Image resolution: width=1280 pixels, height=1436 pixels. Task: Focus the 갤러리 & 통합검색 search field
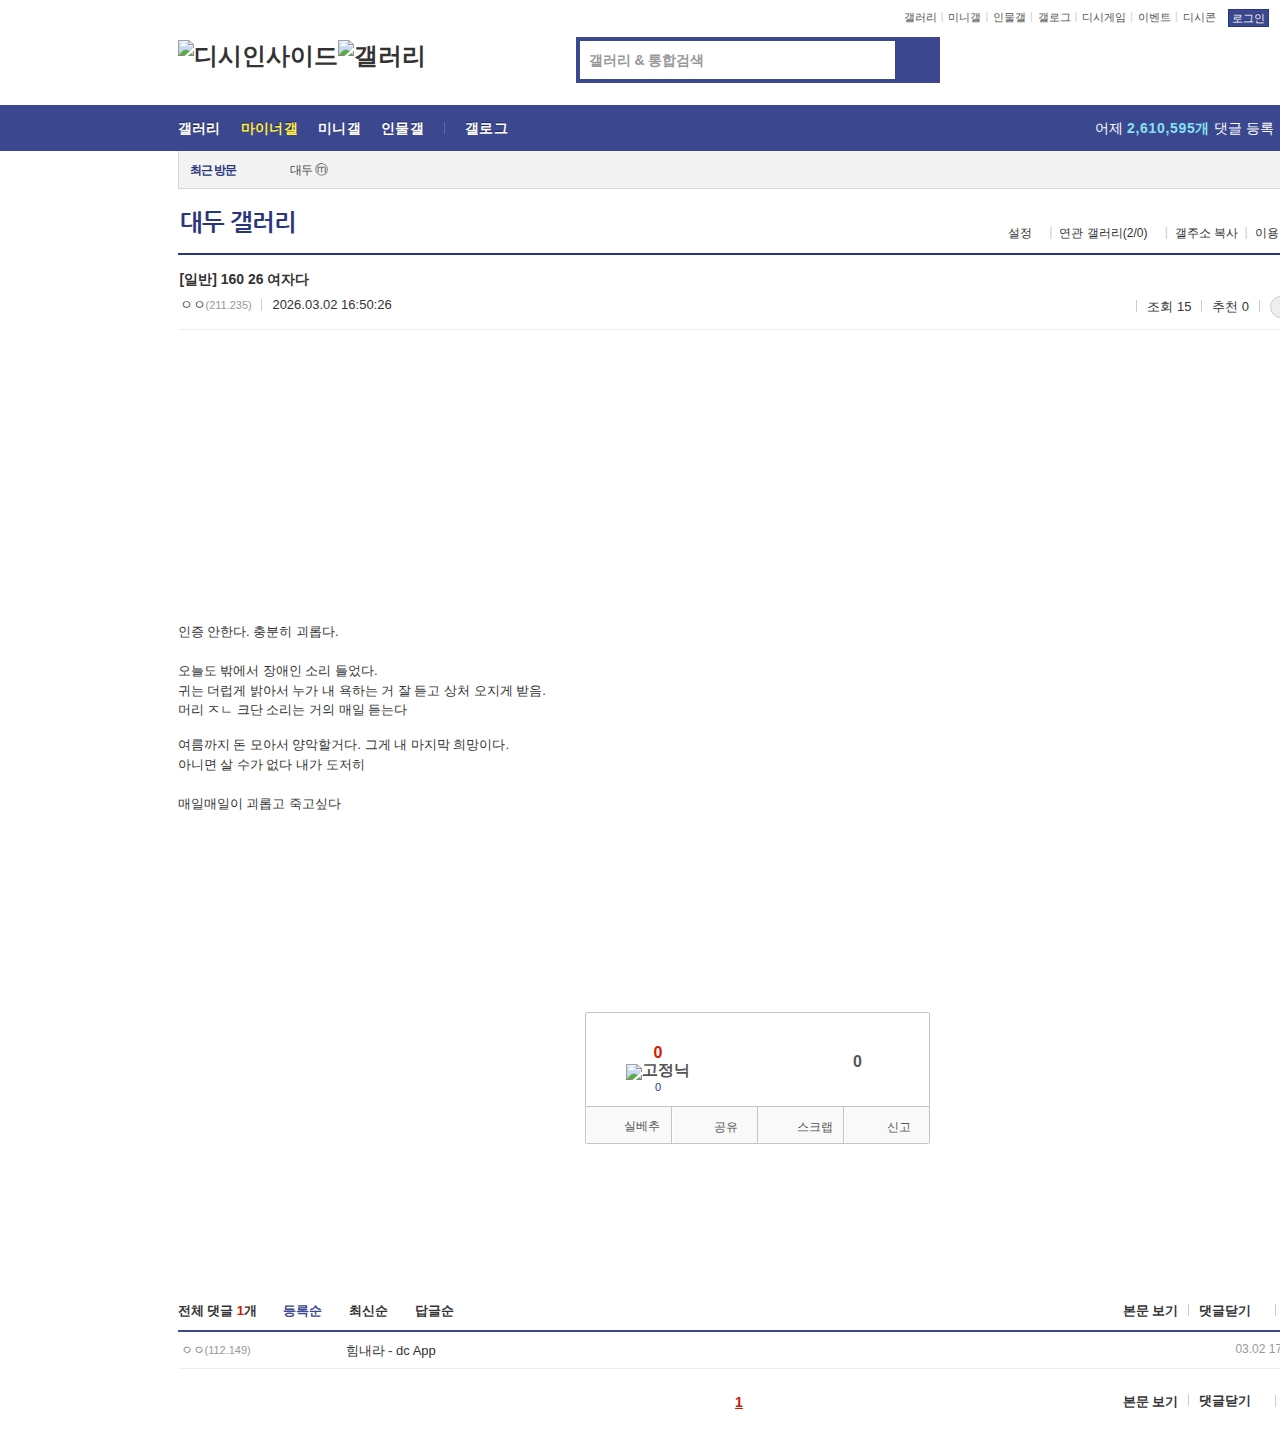click(x=737, y=60)
